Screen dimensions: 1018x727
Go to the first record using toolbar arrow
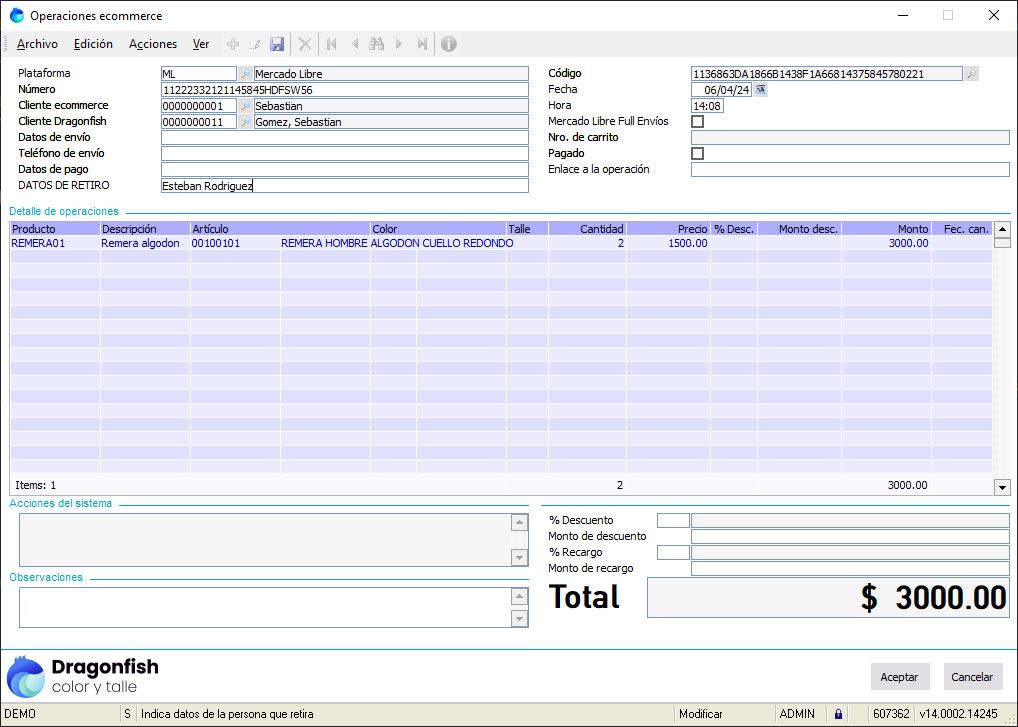click(332, 44)
